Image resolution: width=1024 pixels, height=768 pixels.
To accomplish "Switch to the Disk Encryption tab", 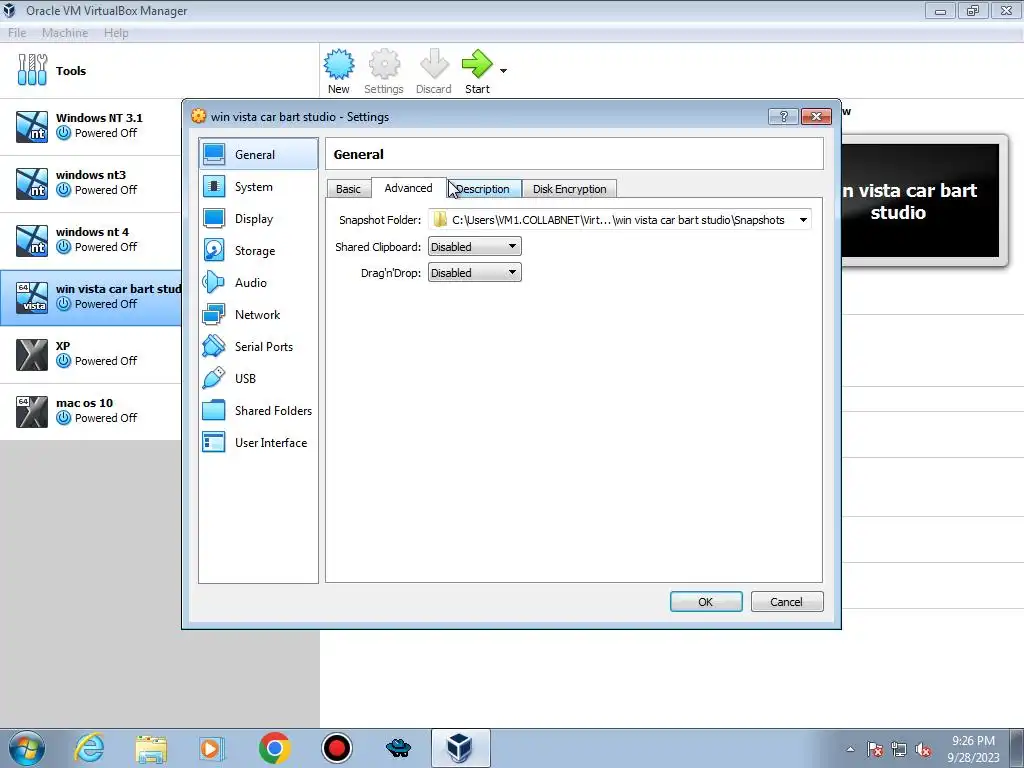I will [569, 189].
